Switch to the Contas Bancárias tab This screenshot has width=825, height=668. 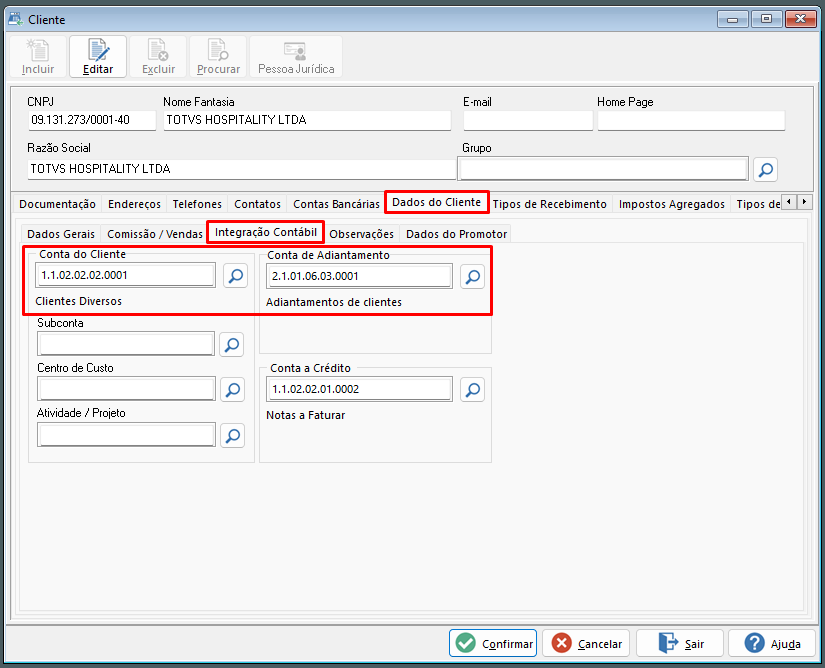coord(336,204)
